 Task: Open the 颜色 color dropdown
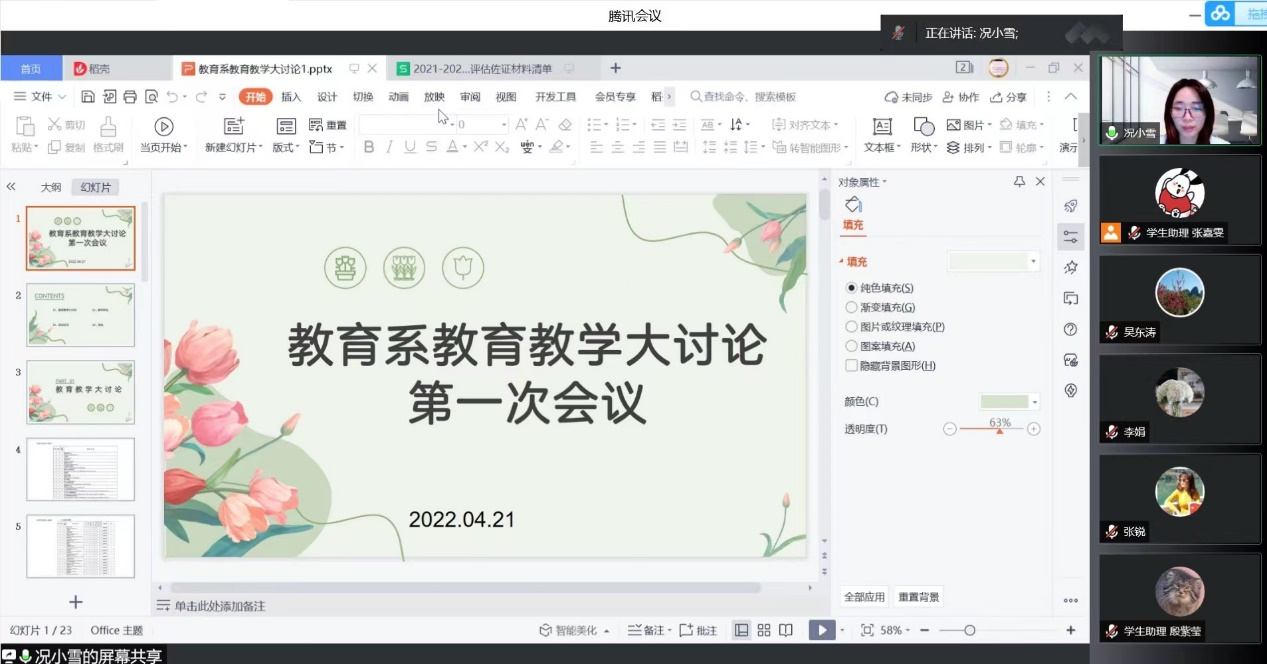point(1034,402)
